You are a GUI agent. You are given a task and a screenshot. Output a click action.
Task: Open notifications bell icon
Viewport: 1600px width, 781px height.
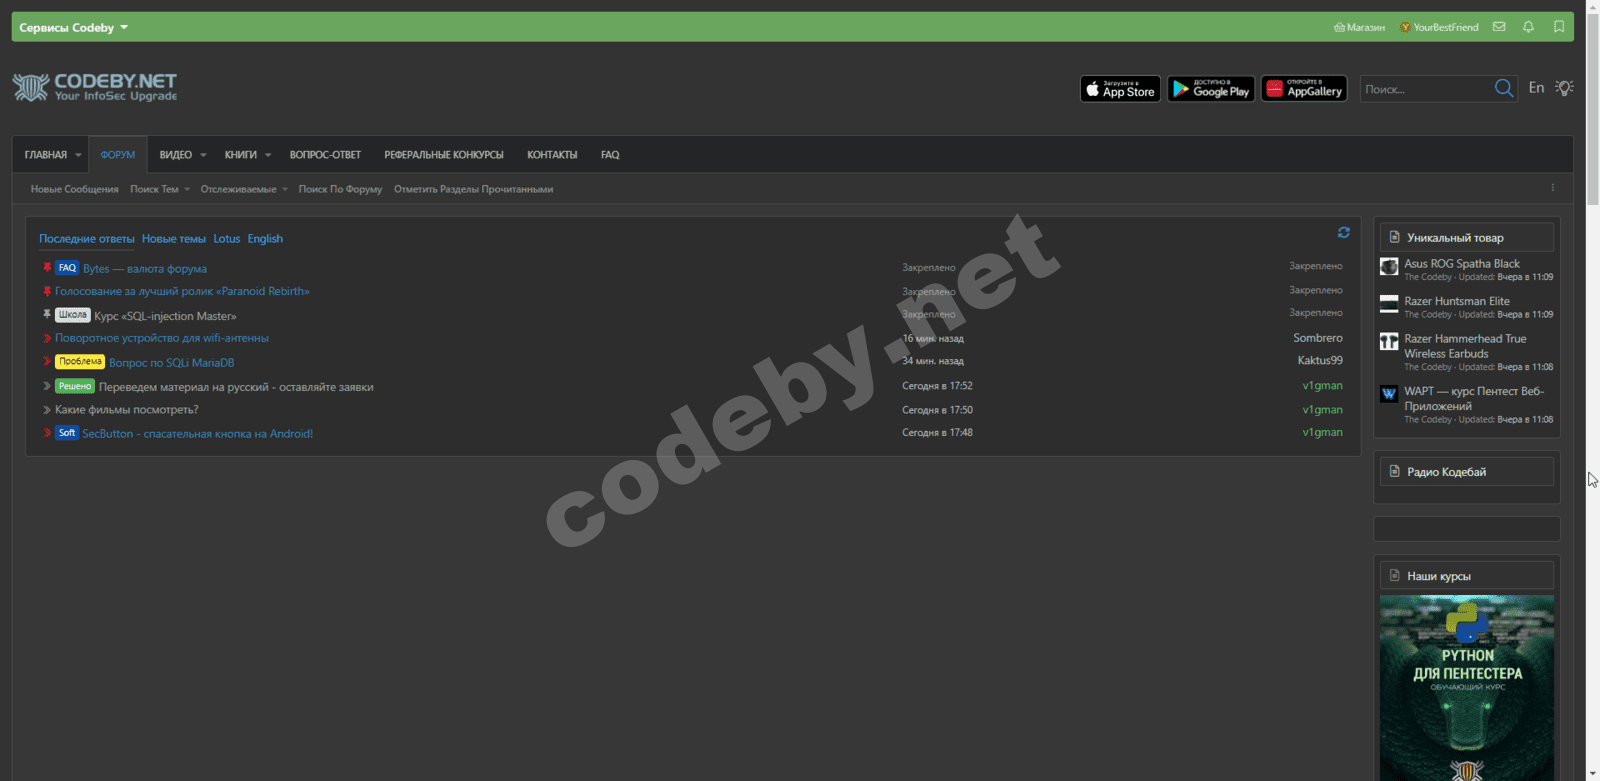pos(1528,27)
